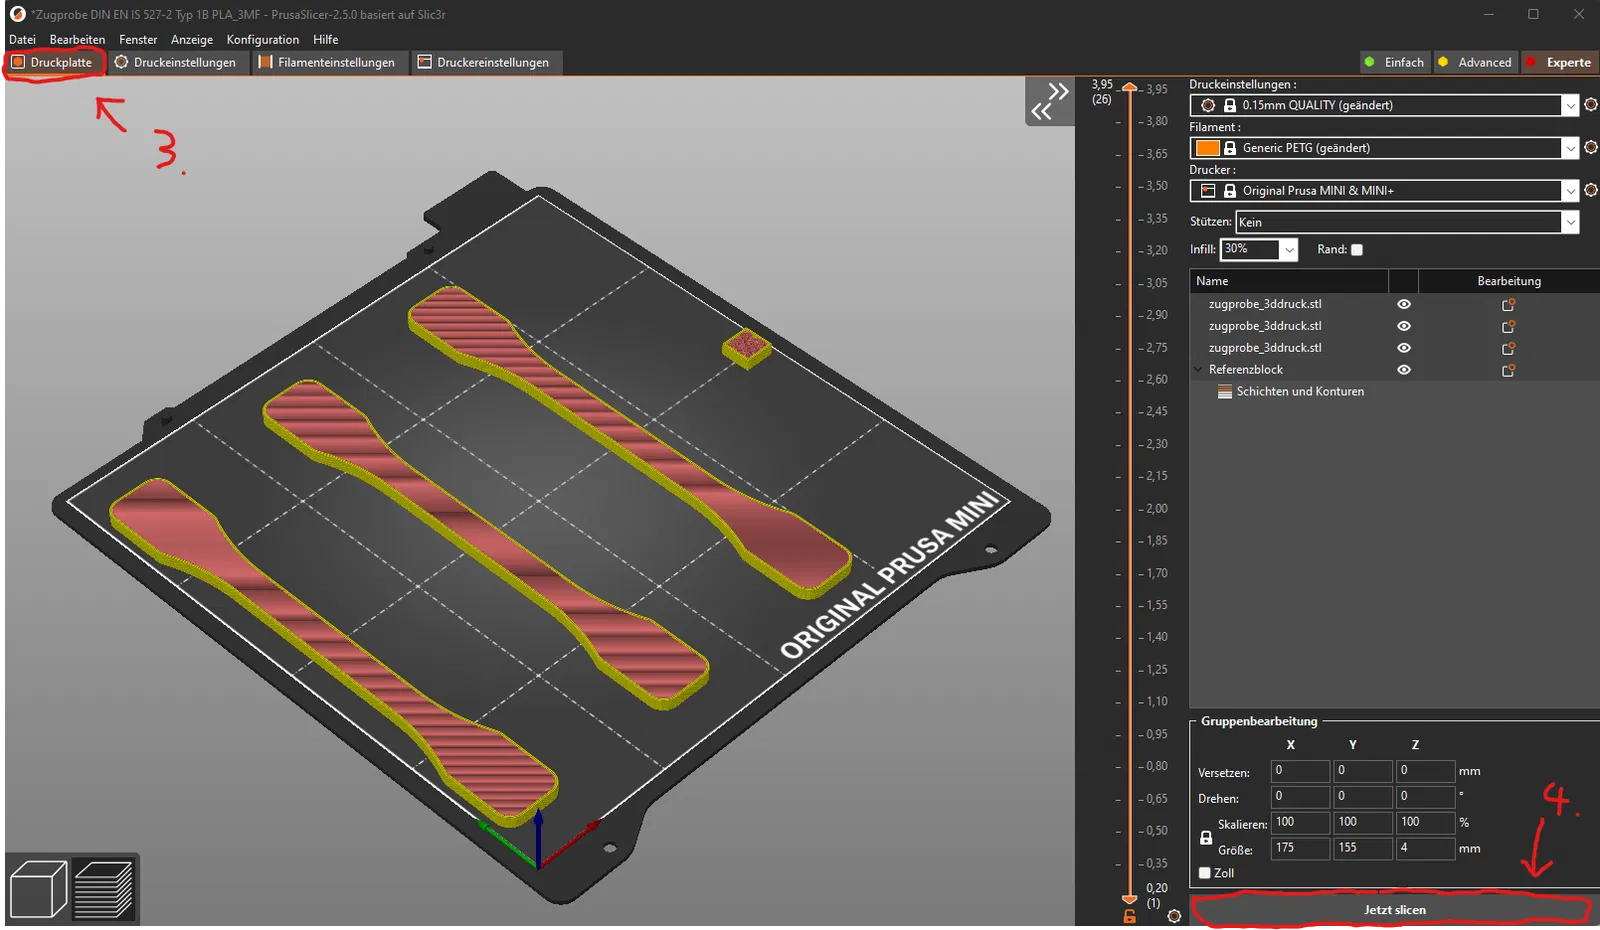
Task: Open the Infill percentage dropdown
Action: tap(1289, 250)
